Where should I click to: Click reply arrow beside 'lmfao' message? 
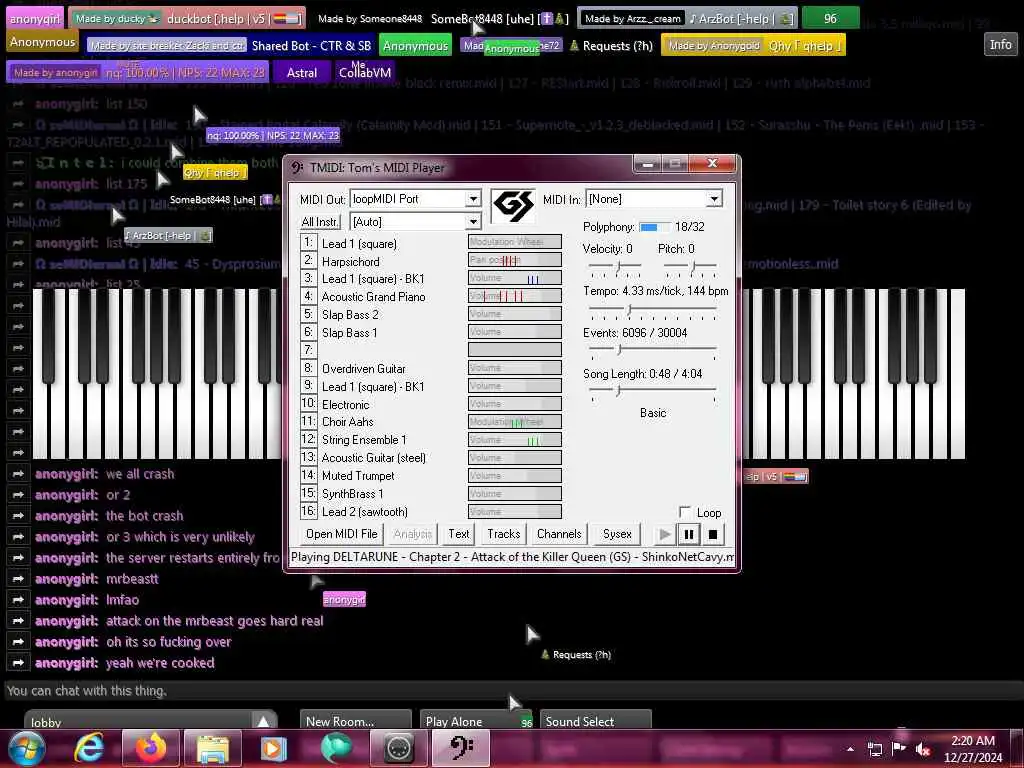[18, 600]
